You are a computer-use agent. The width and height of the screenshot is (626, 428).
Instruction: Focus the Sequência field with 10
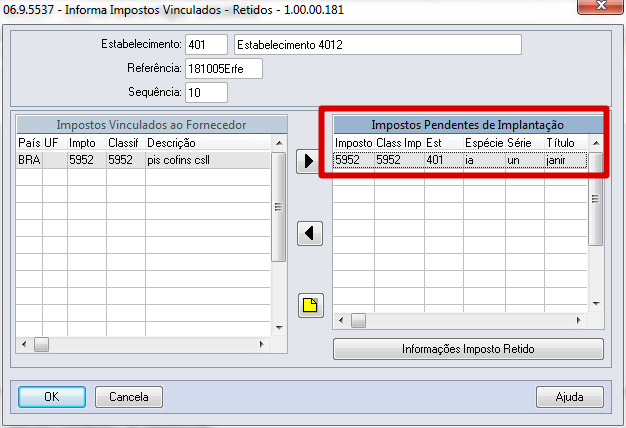coord(206,92)
